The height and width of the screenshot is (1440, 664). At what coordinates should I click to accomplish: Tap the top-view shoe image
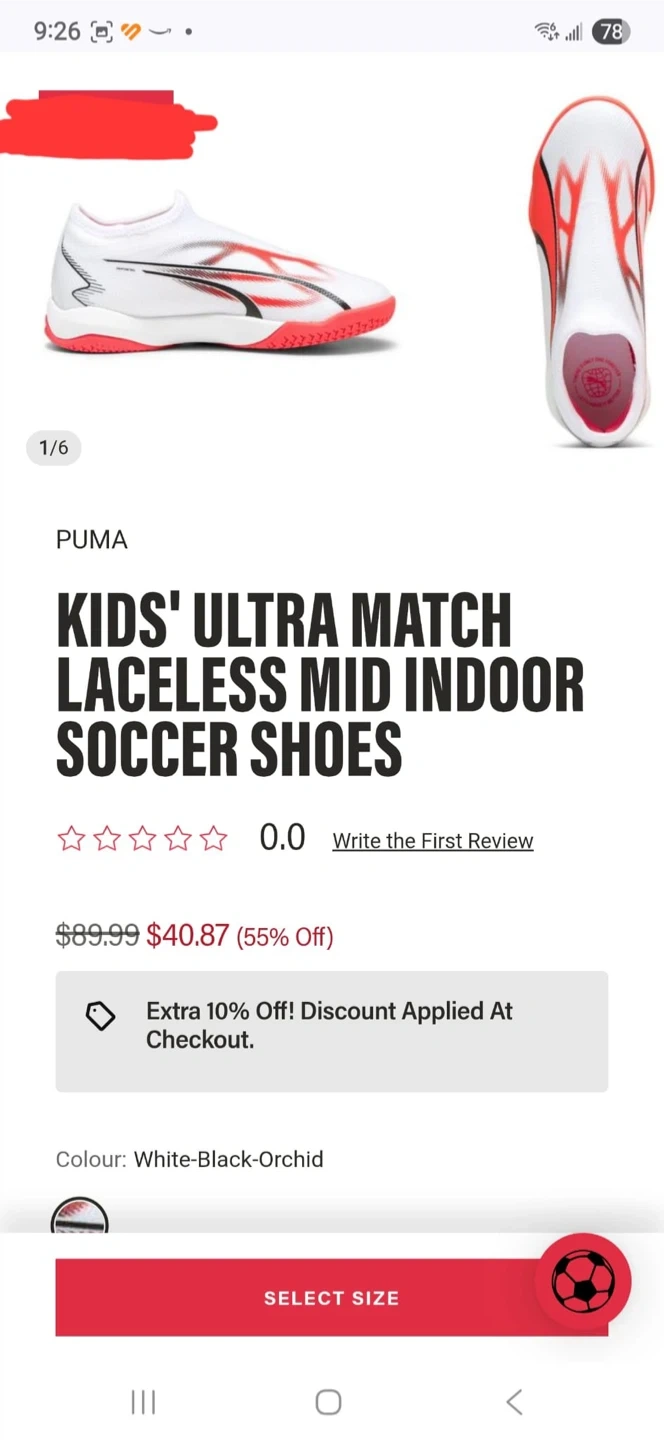click(x=592, y=270)
